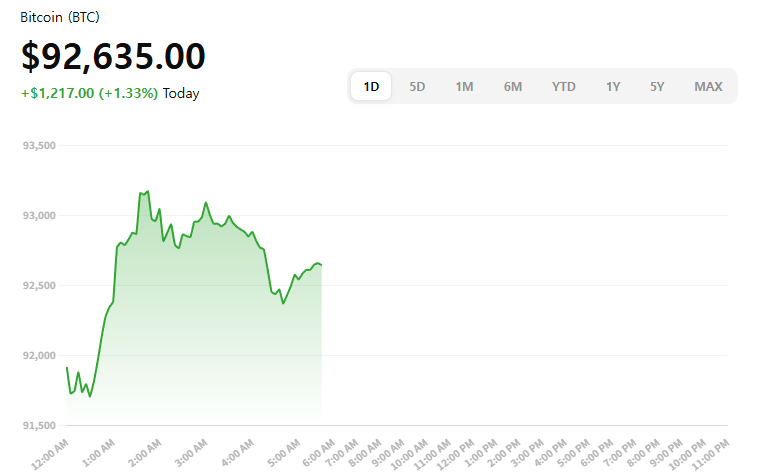Open the 6M chart view
The width and height of the screenshot is (757, 473).
[513, 86]
